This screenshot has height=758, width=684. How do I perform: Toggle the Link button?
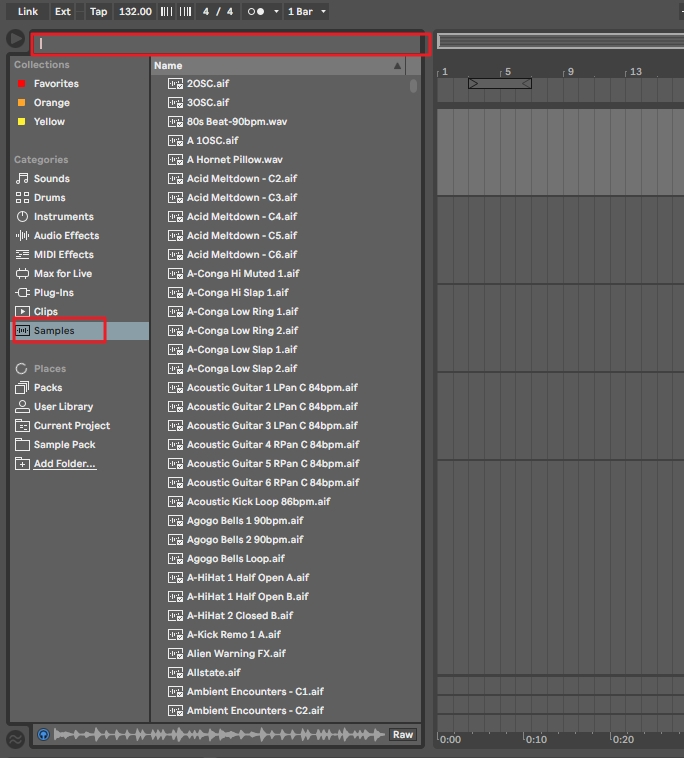28,12
